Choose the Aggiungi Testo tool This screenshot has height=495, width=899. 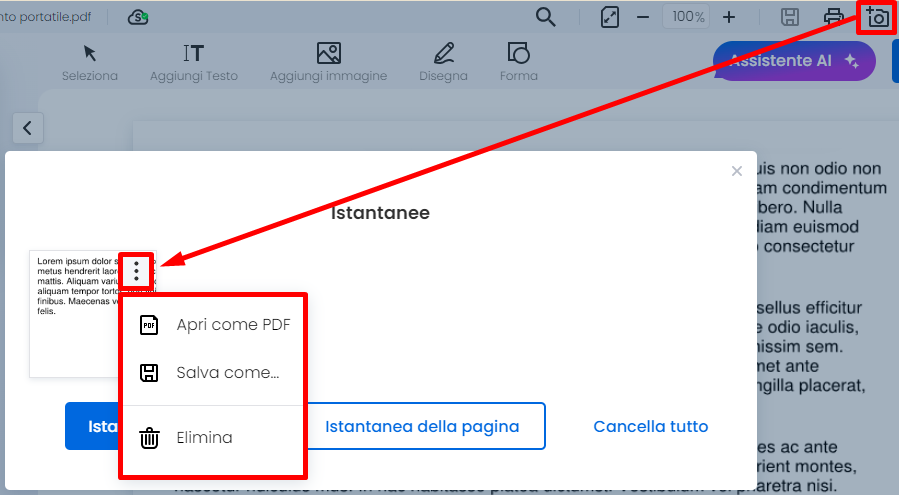tap(194, 61)
